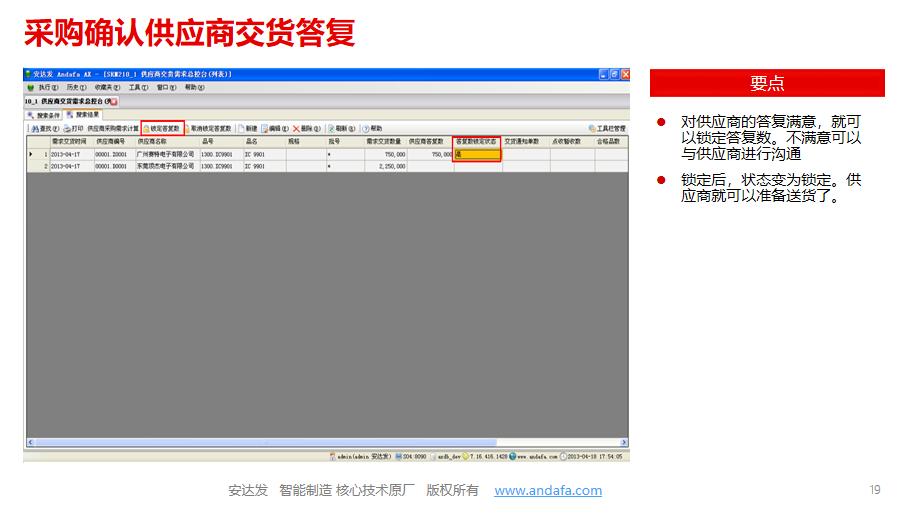Screen dimensions: 907x509
Task: Click the 查找 (Find) binoculars icon
Action: pyautogui.click(x=34, y=129)
